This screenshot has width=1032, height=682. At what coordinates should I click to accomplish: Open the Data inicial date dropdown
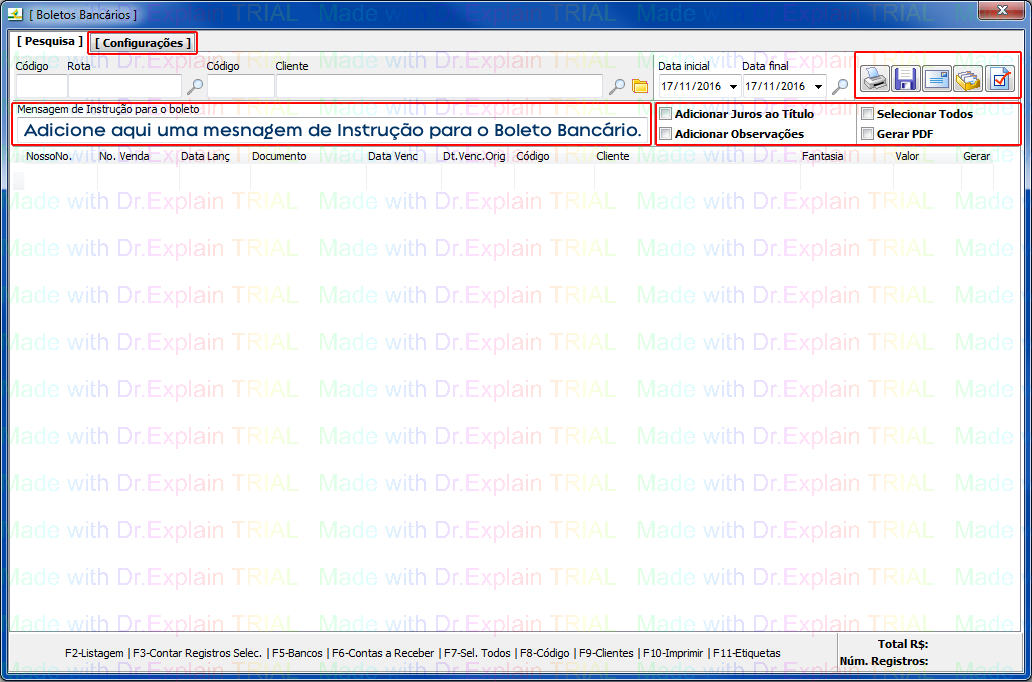click(x=733, y=87)
